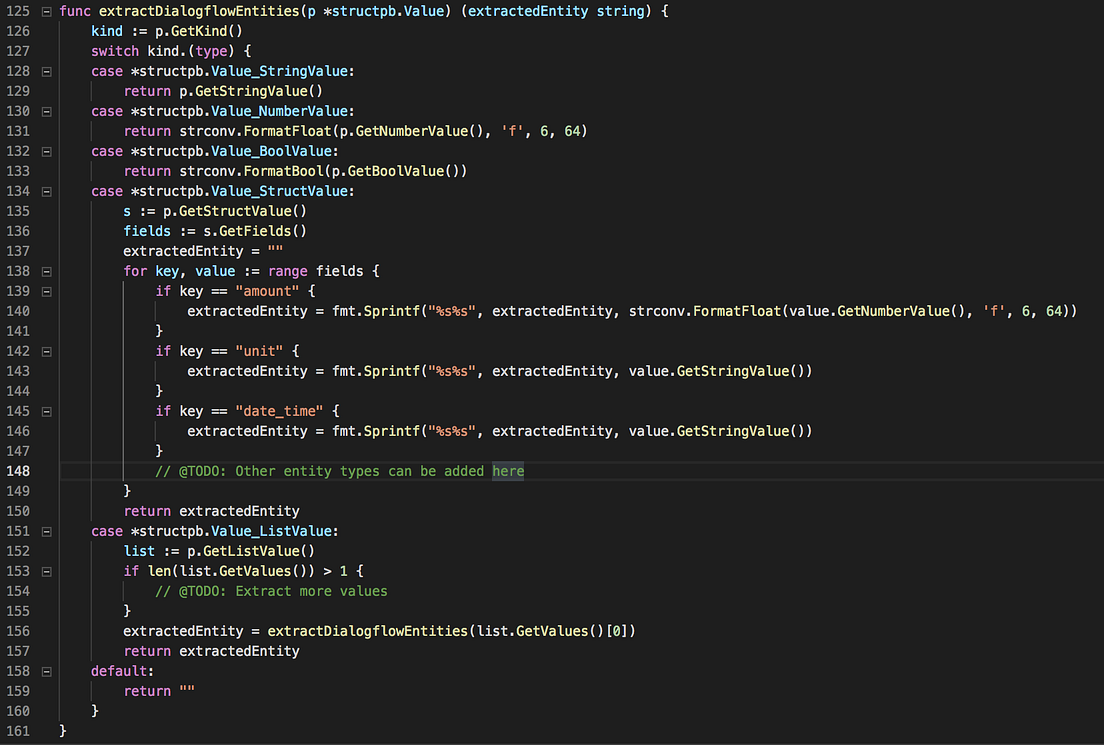Collapse the amount key if block
1104x745 pixels.
pos(46,291)
